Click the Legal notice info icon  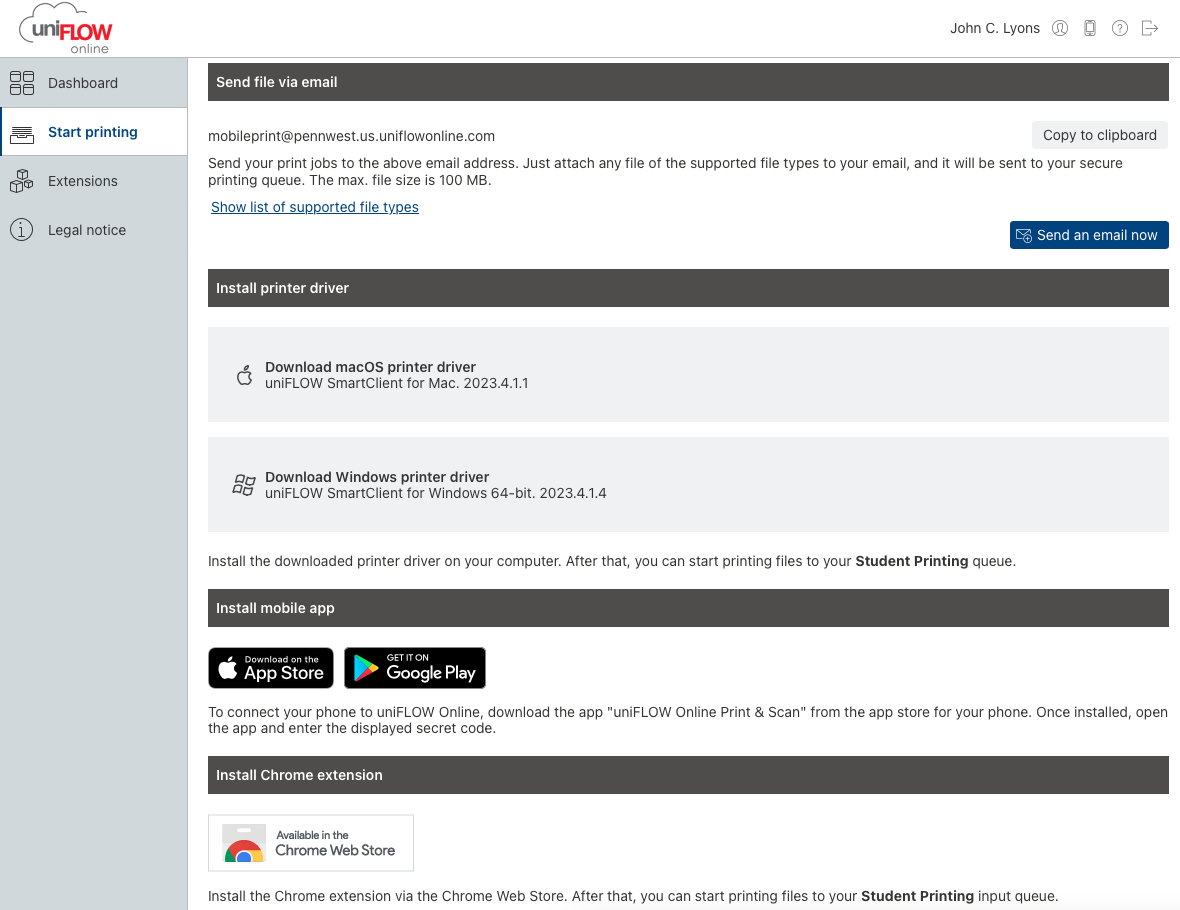pyautogui.click(x=22, y=230)
